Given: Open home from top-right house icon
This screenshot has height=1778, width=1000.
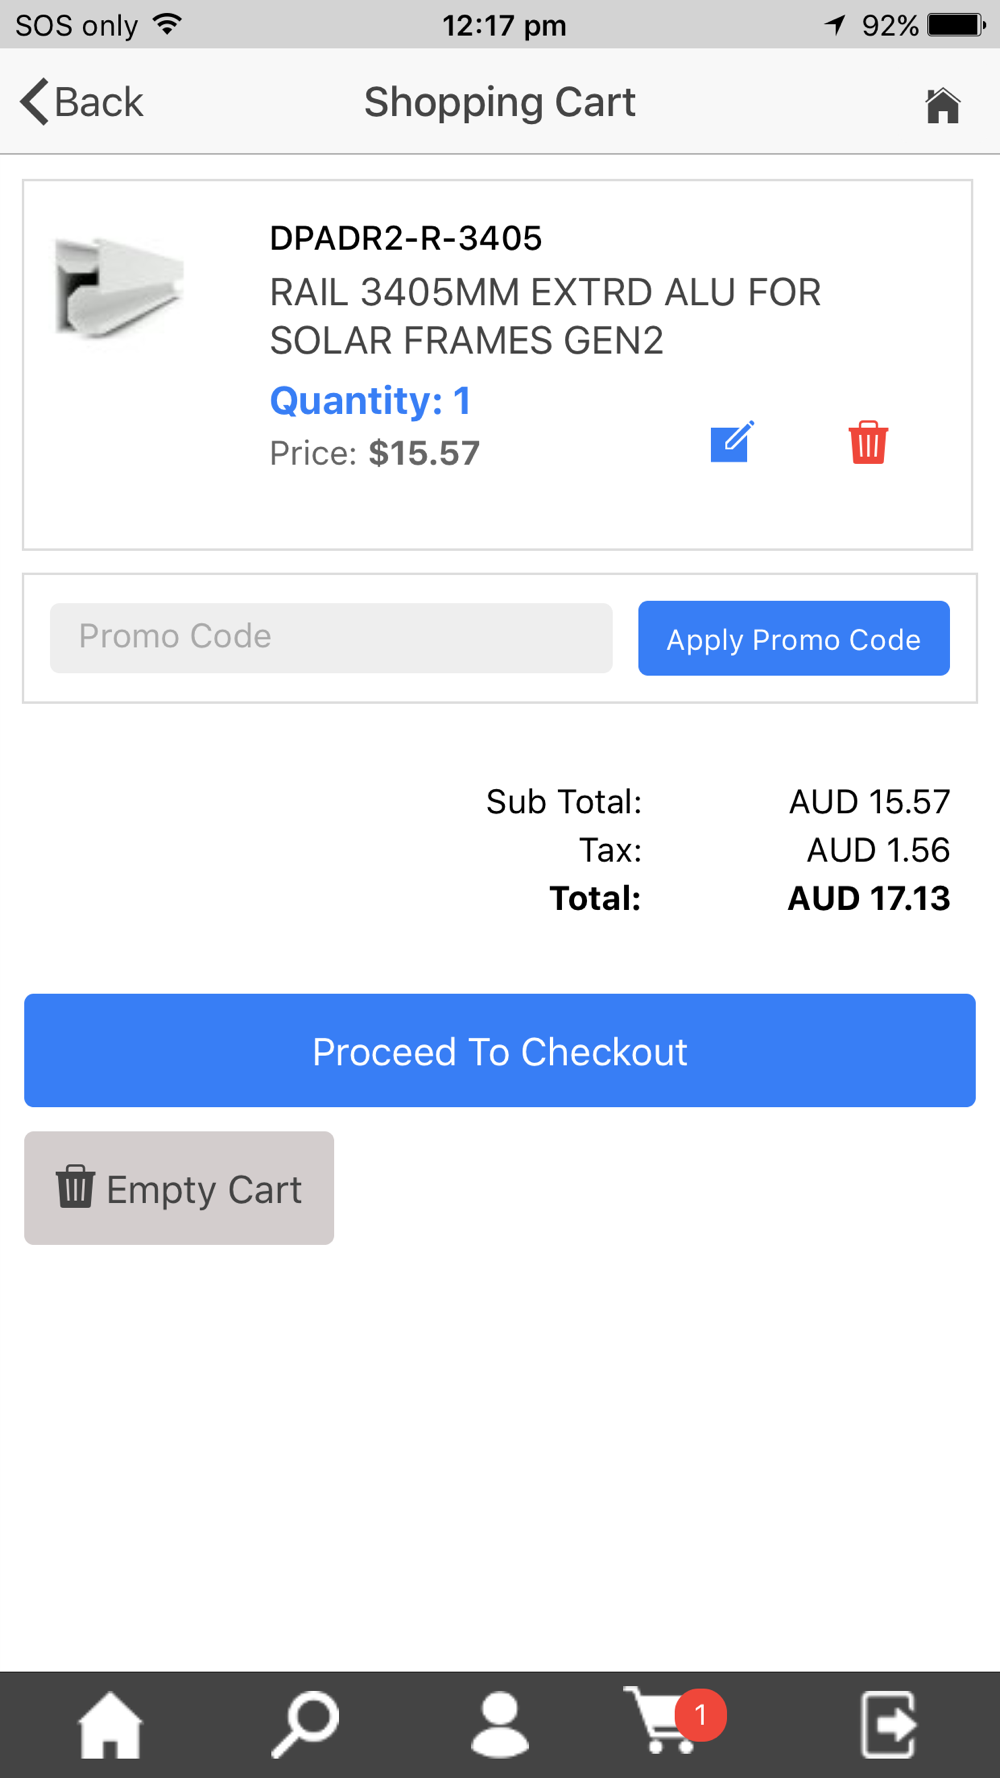Looking at the screenshot, I should click(x=942, y=105).
